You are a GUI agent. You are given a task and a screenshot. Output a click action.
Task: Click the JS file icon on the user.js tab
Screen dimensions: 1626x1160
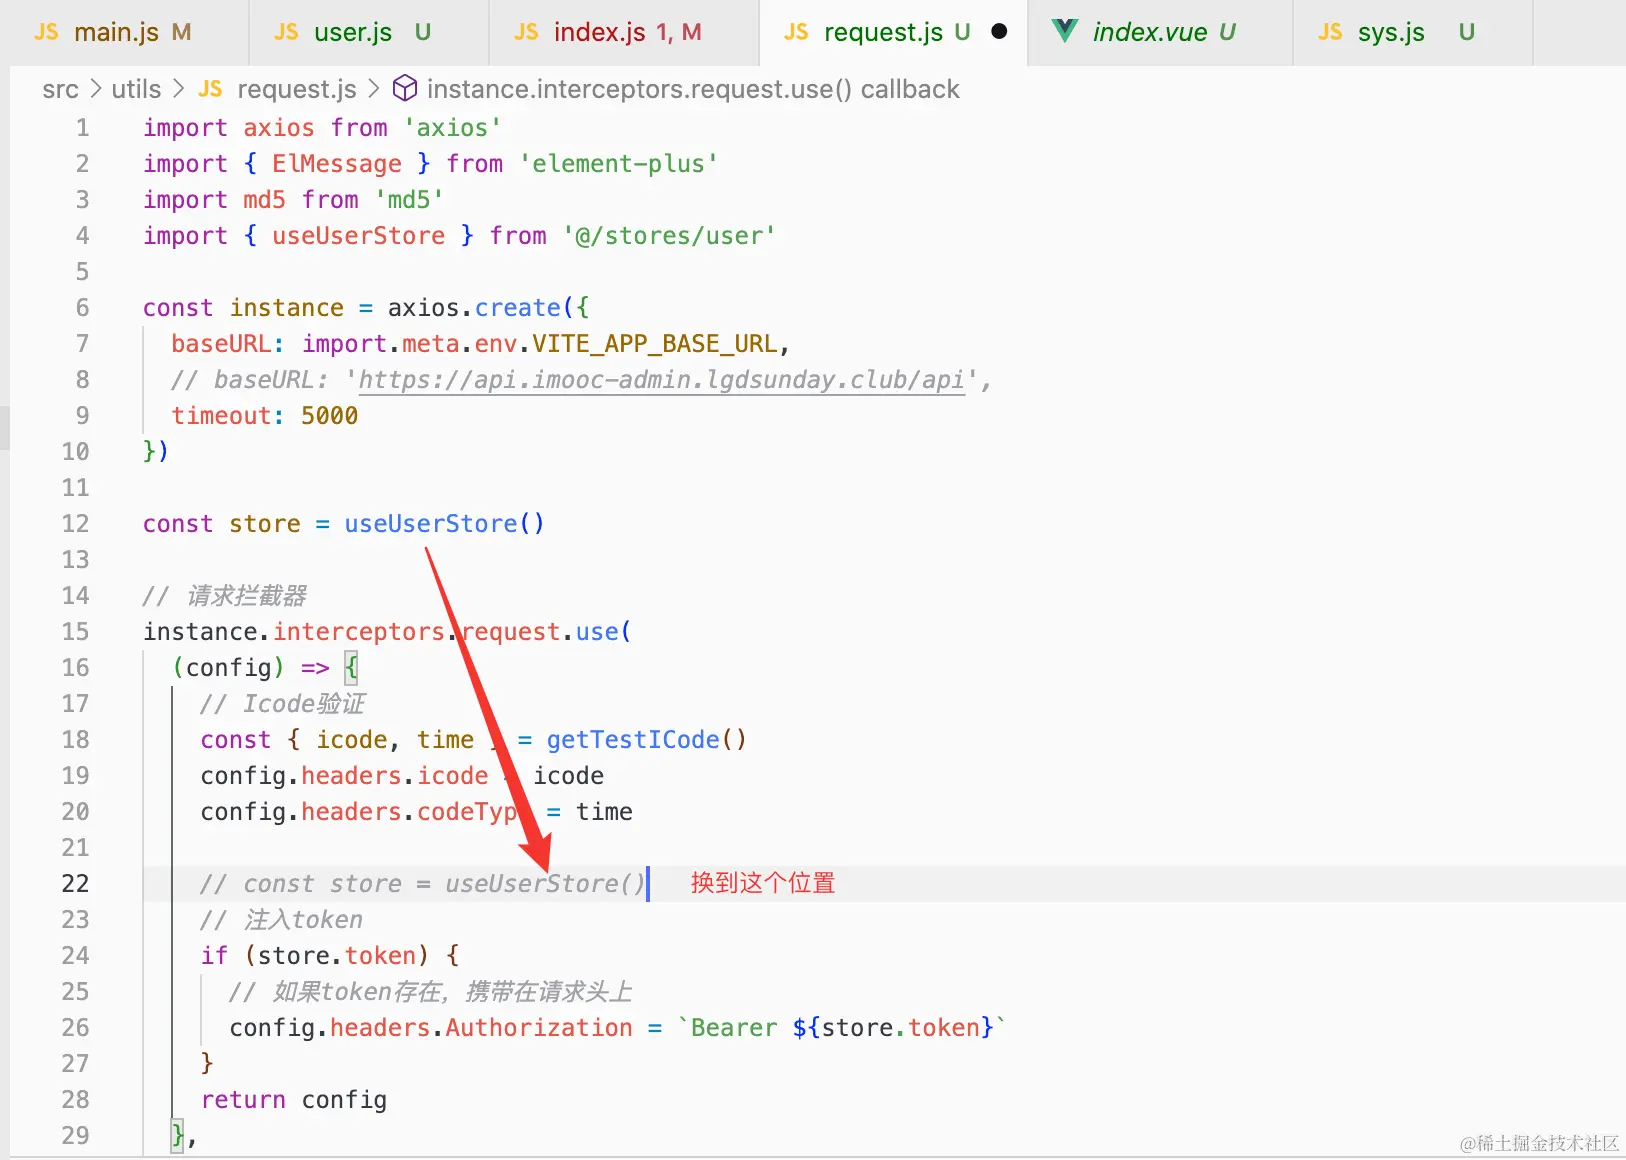286,32
